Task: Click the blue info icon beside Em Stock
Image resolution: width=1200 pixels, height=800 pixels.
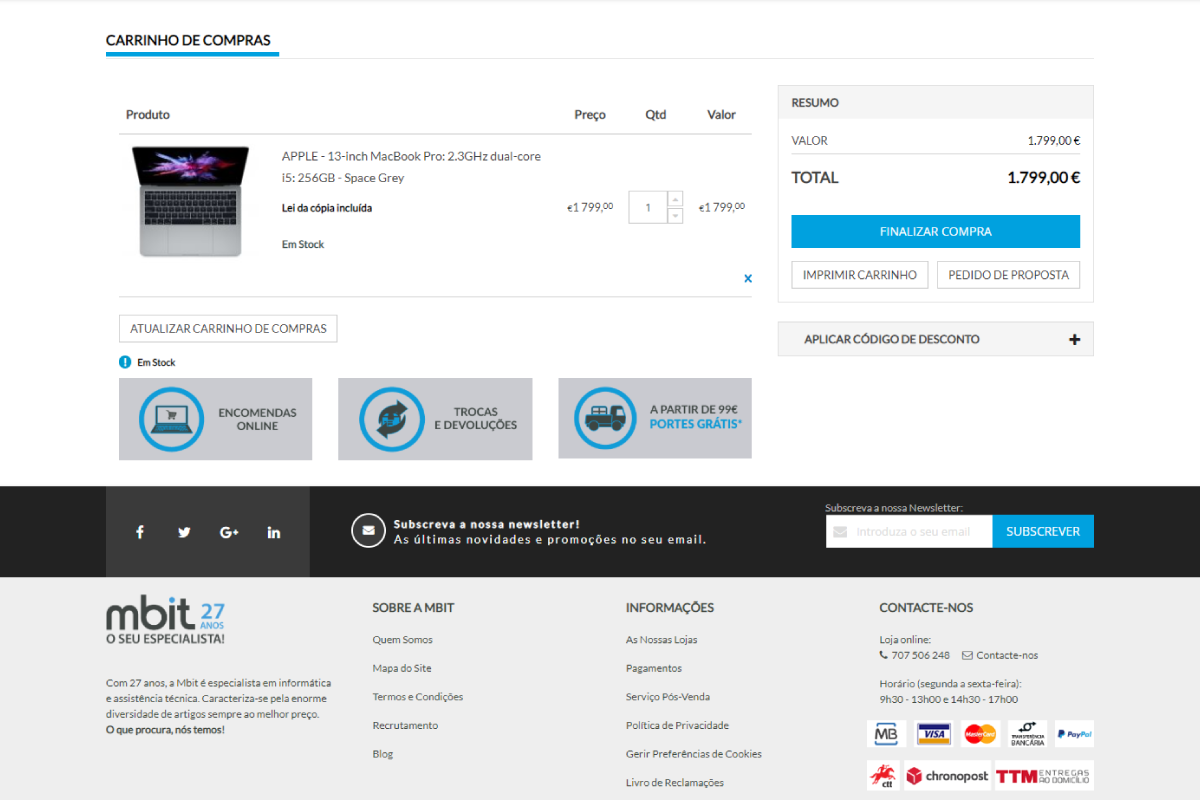Action: tap(125, 362)
